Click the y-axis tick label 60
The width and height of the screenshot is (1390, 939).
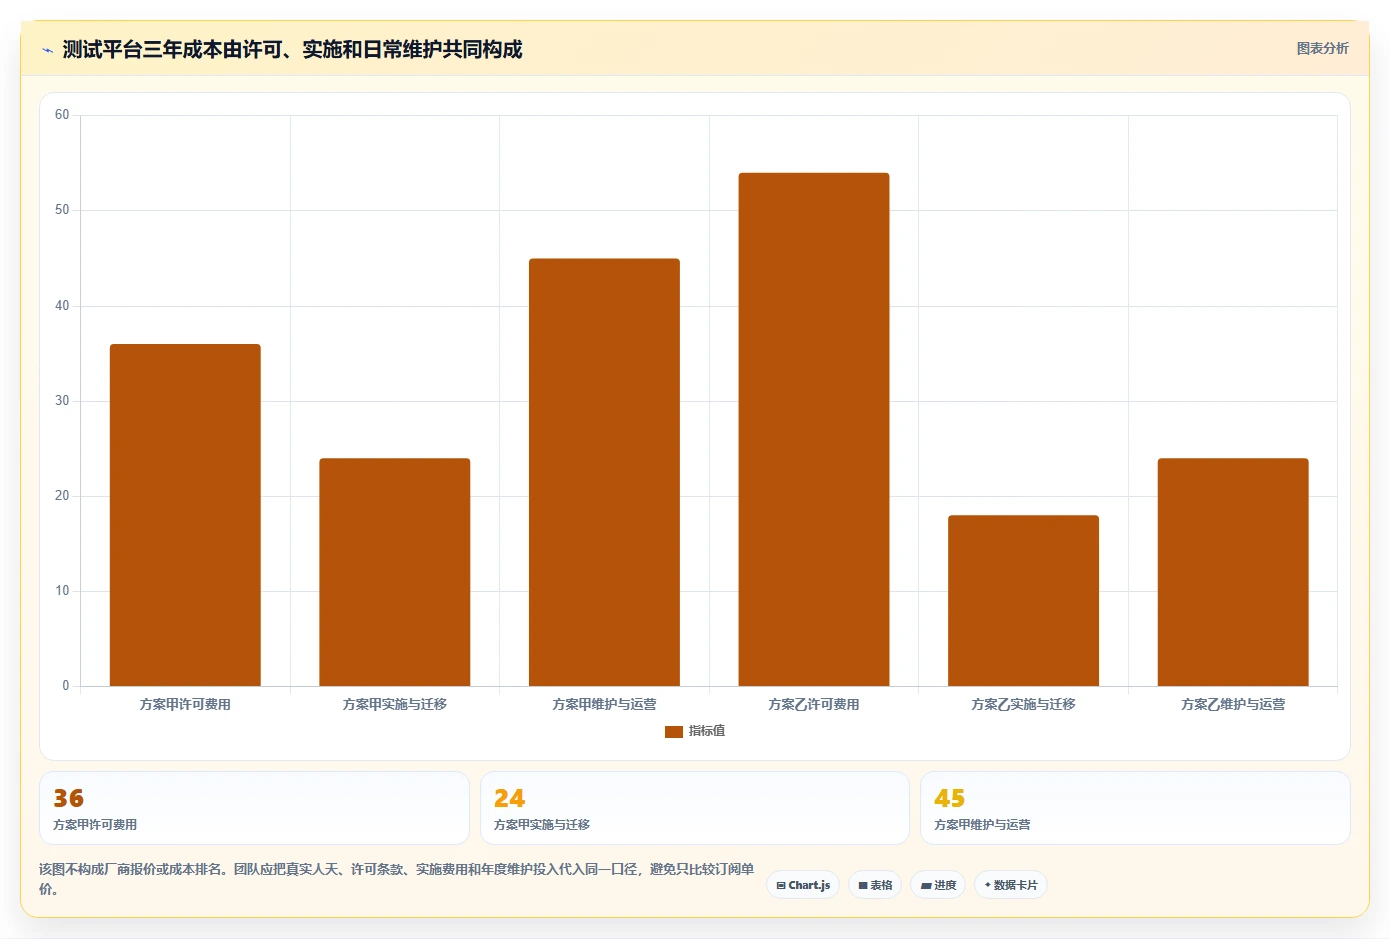(x=62, y=115)
